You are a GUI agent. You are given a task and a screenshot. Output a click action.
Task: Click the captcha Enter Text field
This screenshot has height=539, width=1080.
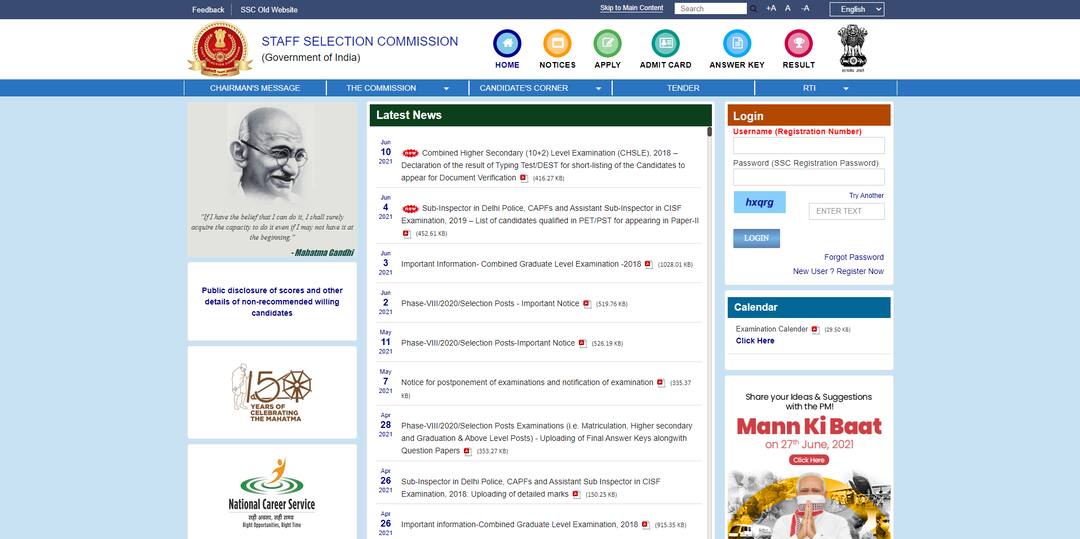click(846, 211)
